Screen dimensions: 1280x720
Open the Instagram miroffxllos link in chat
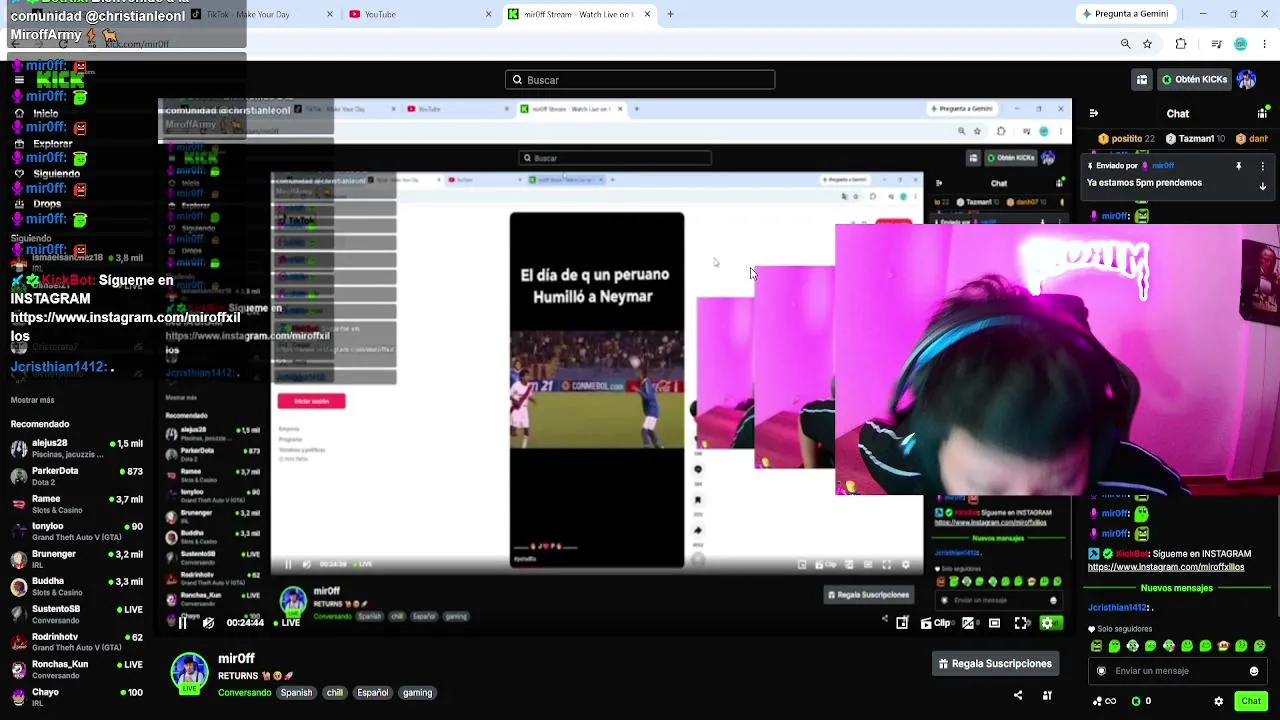(1166, 567)
